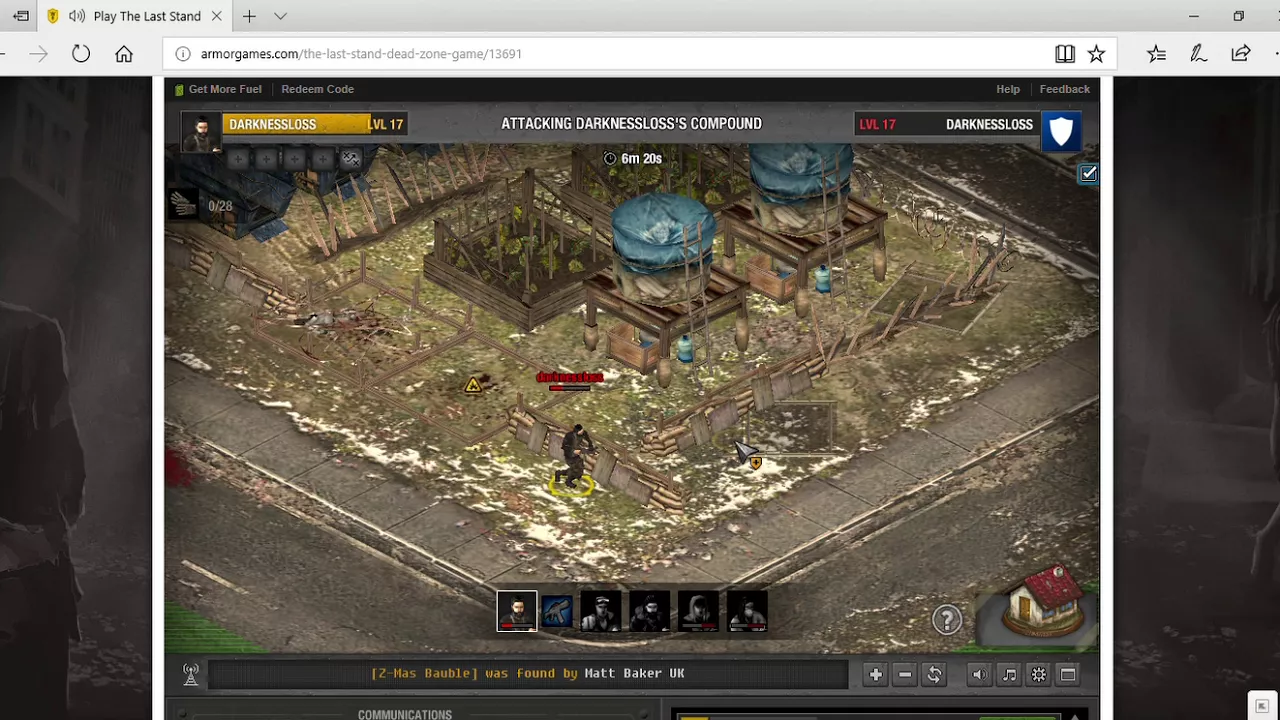Image resolution: width=1280 pixels, height=720 pixels.
Task: Toggle the blue checkbox below the shield
Action: [1088, 174]
